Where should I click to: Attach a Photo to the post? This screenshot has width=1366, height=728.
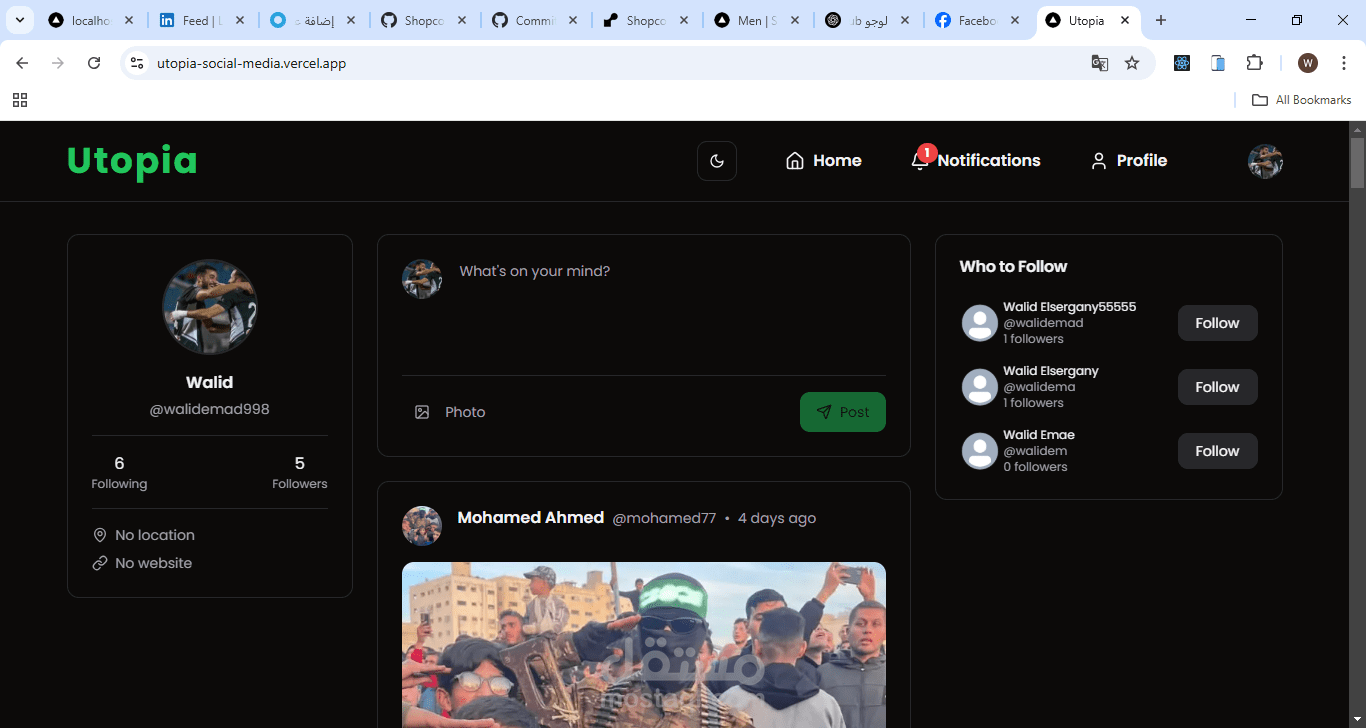450,412
